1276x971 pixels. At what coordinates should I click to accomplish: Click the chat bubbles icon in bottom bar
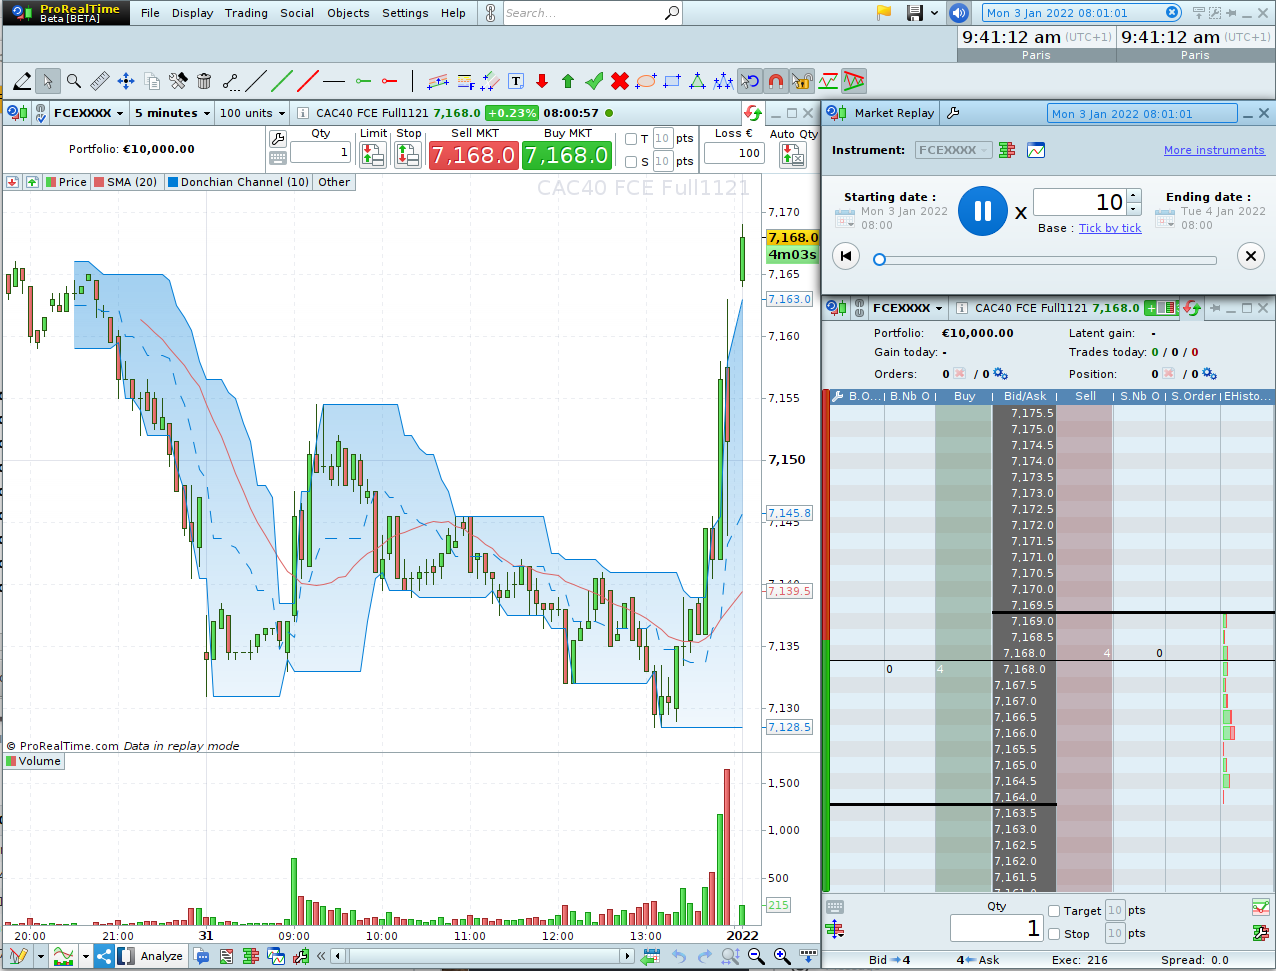pos(202,956)
